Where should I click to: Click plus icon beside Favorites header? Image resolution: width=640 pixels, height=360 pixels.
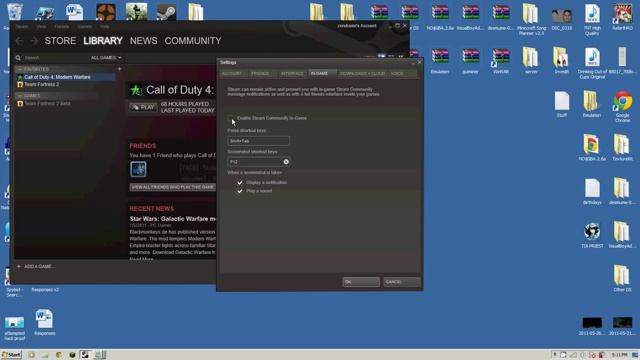(x=120, y=69)
